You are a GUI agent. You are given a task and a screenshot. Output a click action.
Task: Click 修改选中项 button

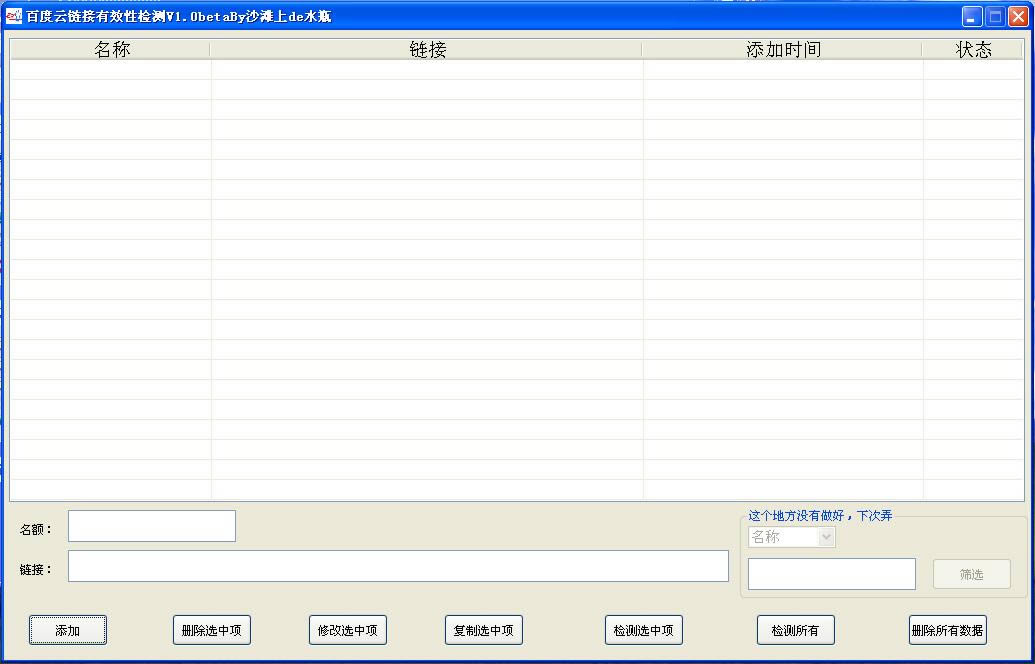[x=347, y=630]
